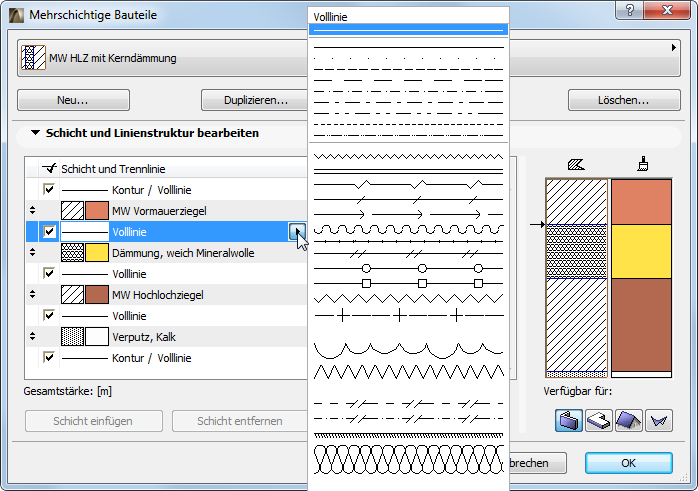
Task: Click the checkmark header icon in layer list
Action: (49, 168)
